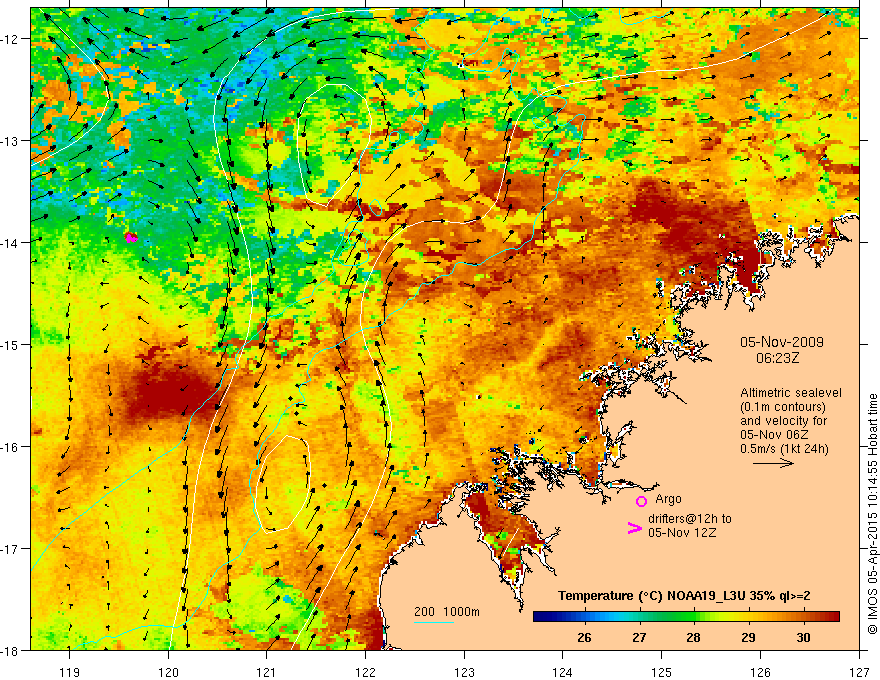Click the magenta drifter arrowhead legend symbol
This screenshot has width=880, height=680.
[634, 528]
